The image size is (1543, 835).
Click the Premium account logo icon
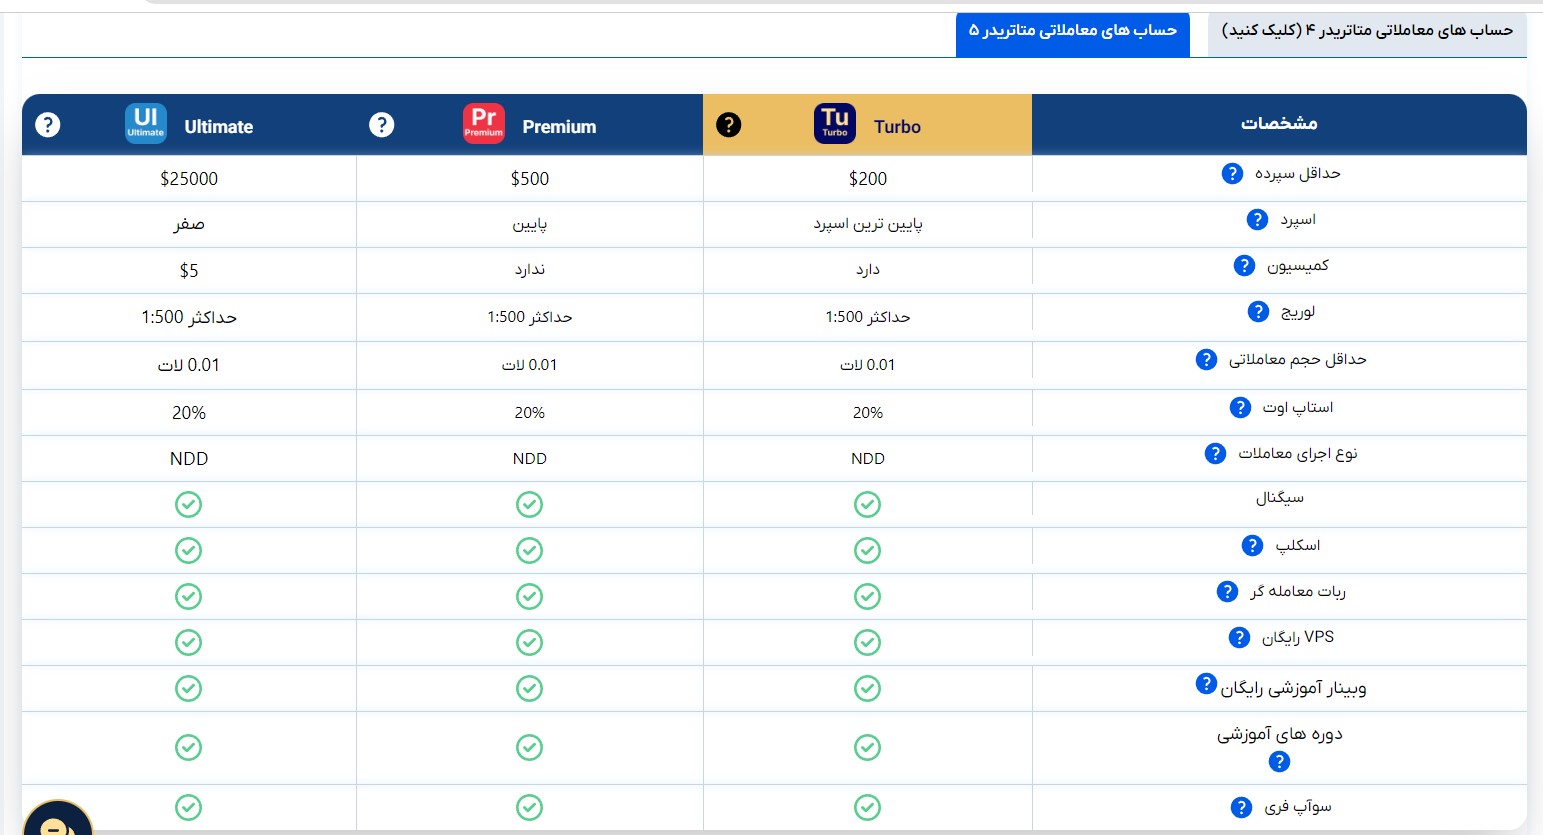[x=484, y=124]
